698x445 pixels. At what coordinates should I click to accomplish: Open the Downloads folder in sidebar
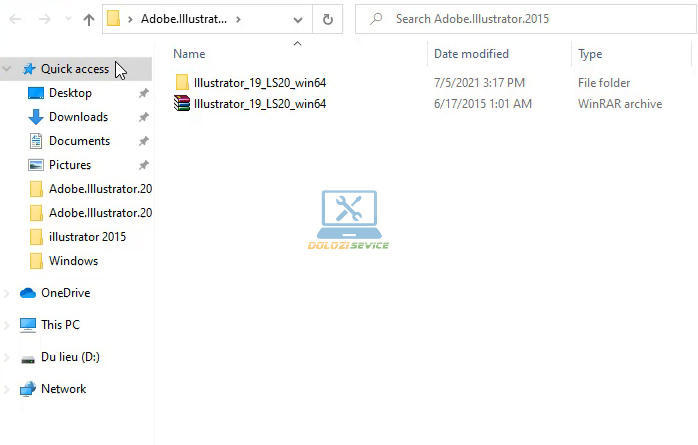pyautogui.click(x=78, y=117)
